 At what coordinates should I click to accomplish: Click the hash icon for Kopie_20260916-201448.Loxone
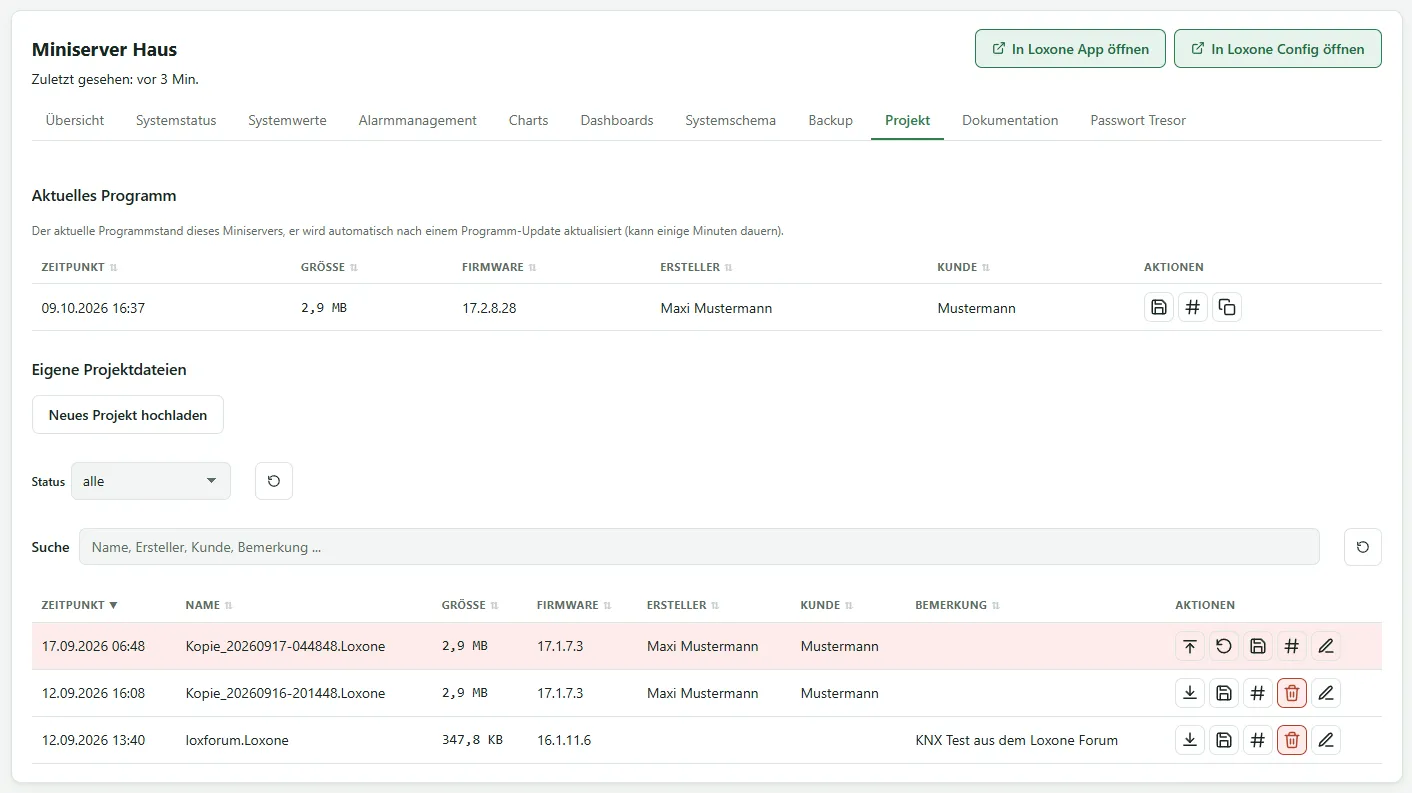[1258, 693]
